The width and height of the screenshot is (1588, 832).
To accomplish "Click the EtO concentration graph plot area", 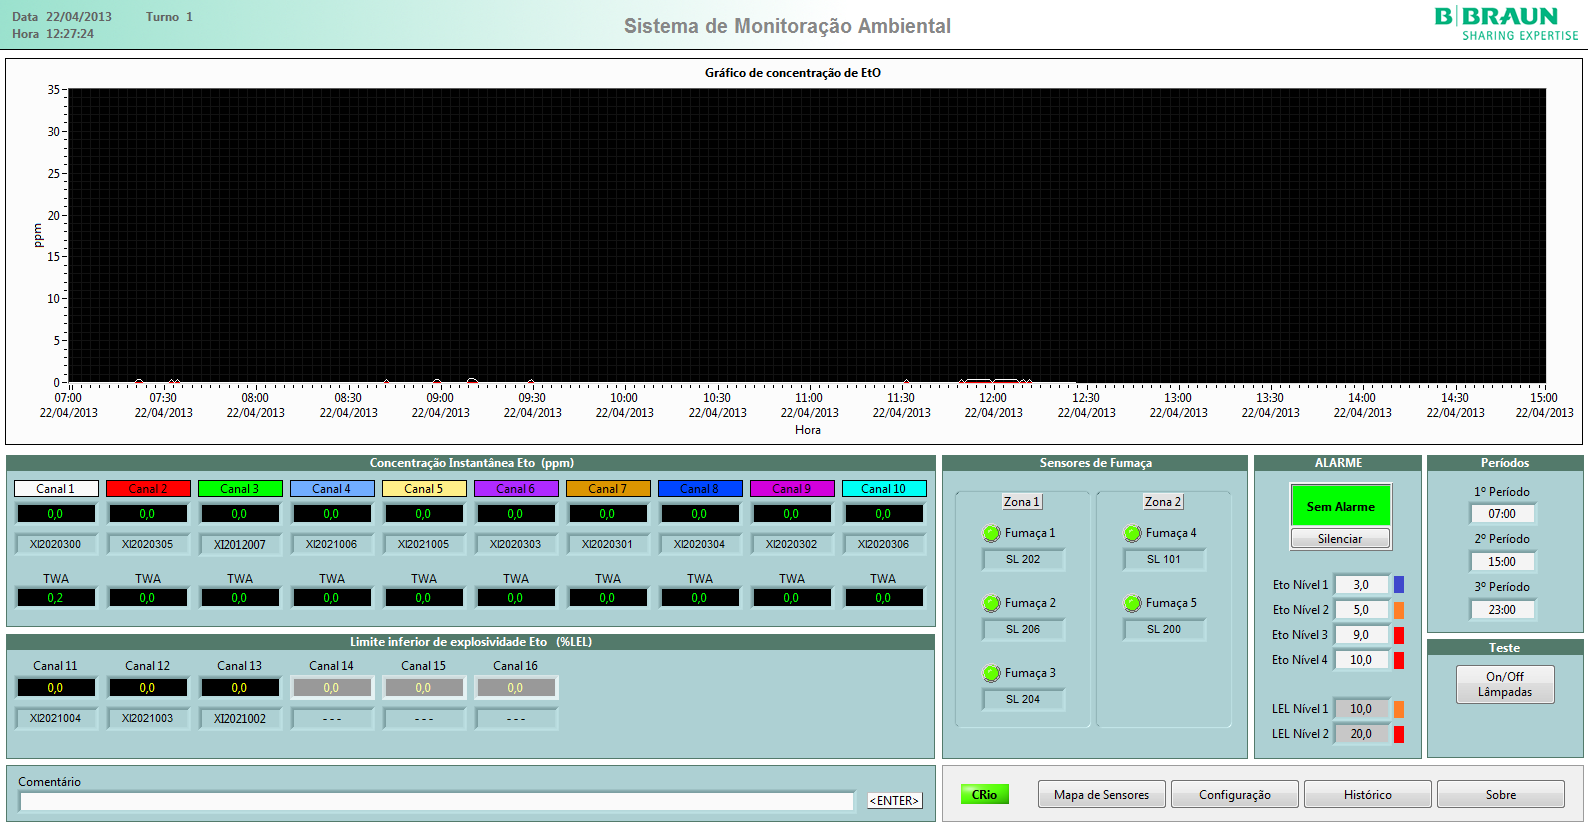I will (807, 235).
